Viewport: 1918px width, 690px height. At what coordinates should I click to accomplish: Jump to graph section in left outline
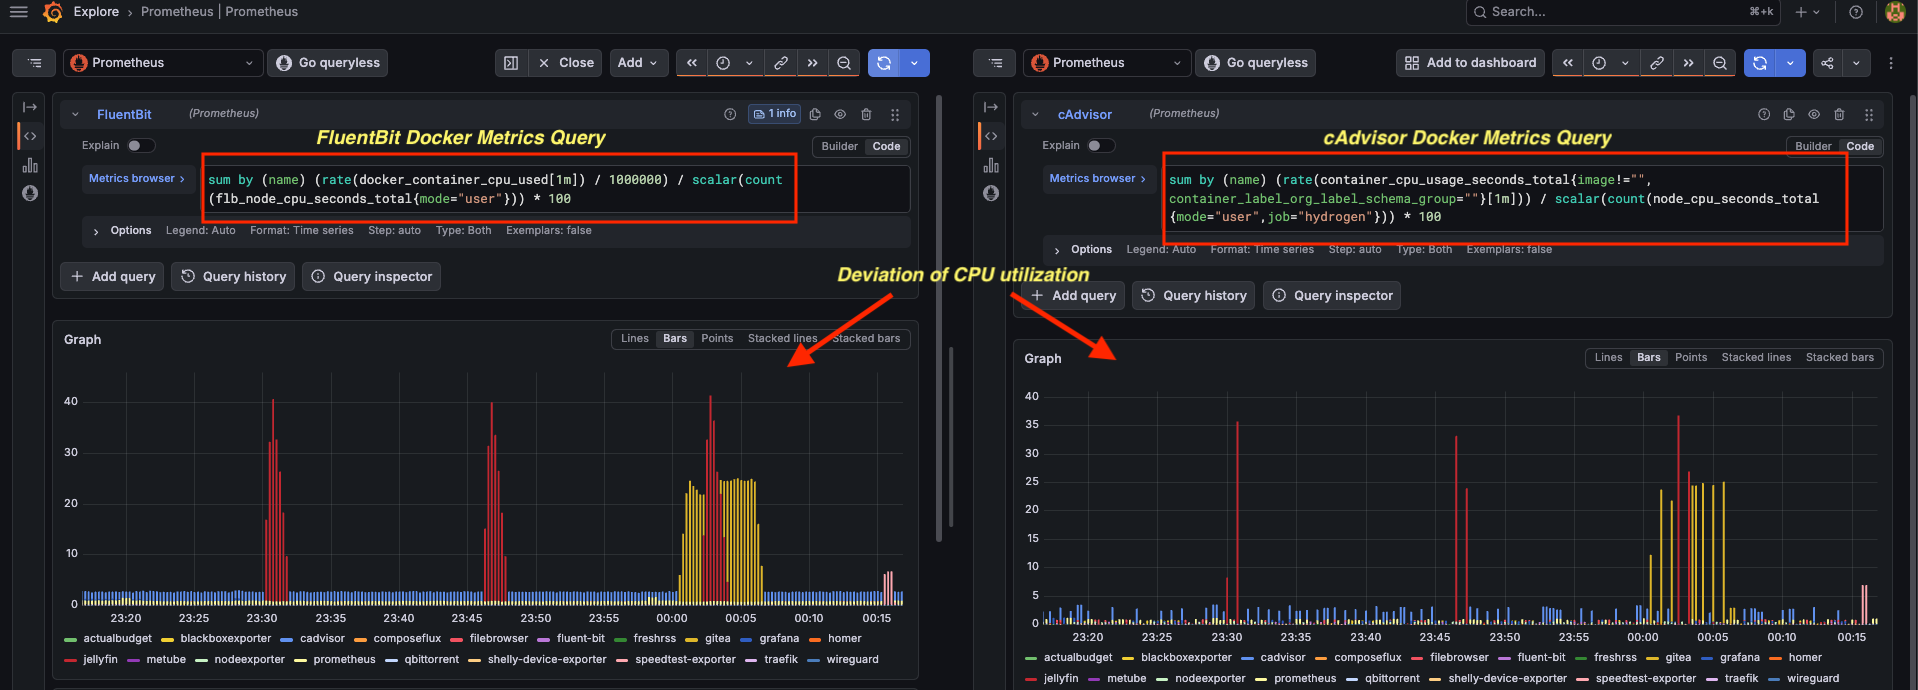(x=30, y=165)
